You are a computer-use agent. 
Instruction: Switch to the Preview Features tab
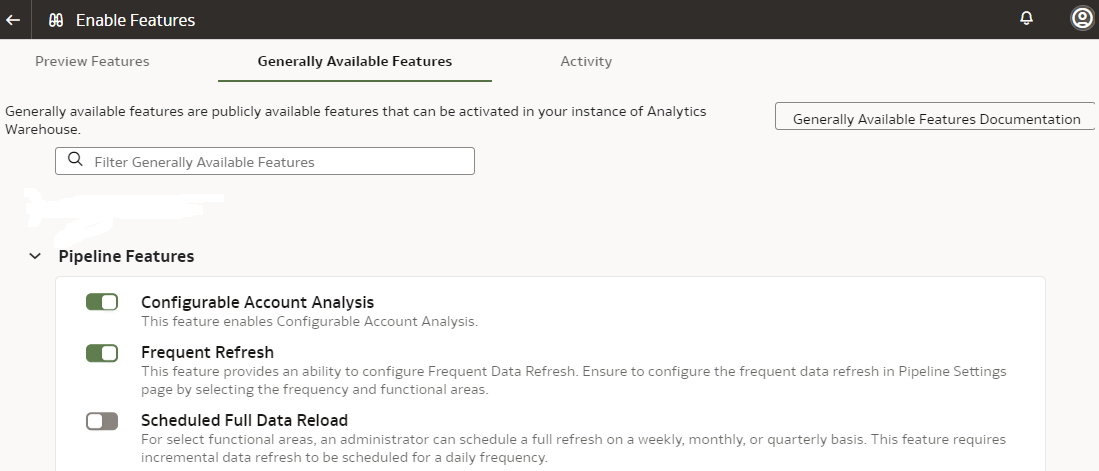[92, 61]
